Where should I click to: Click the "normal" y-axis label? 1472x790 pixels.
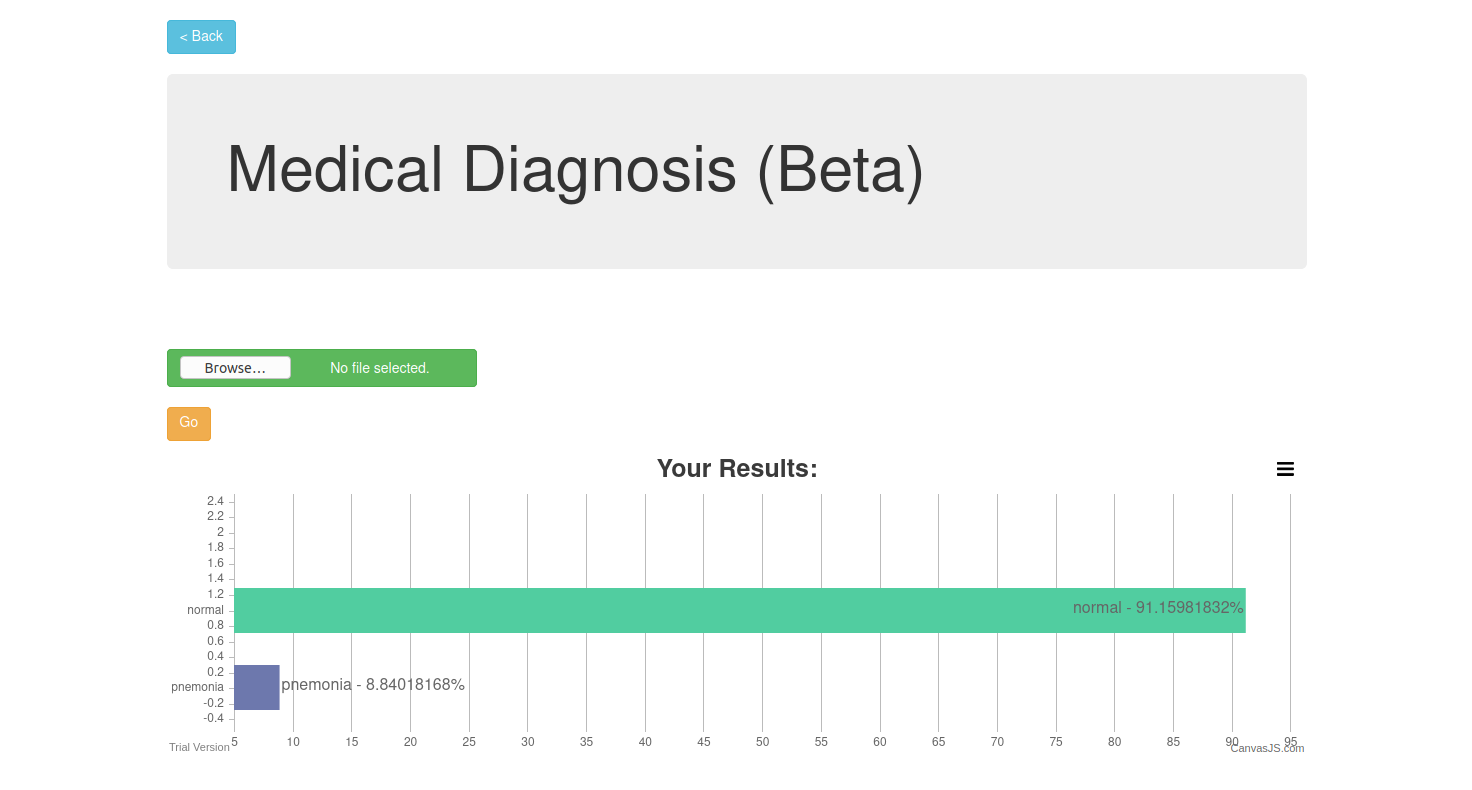coord(205,610)
